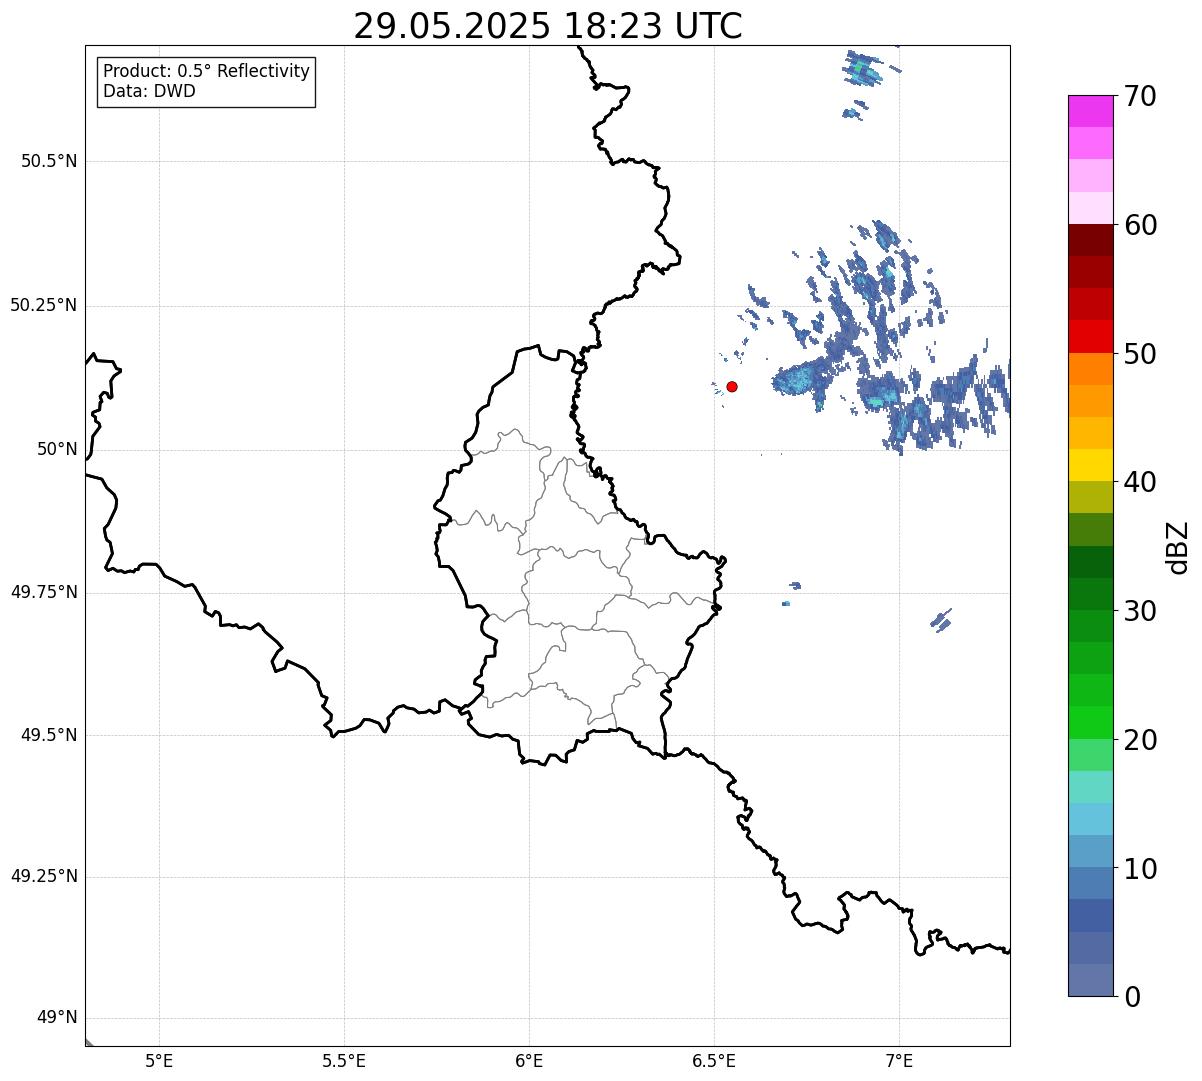
Task: Click the 'Data: DWD' text
Action: [149, 91]
